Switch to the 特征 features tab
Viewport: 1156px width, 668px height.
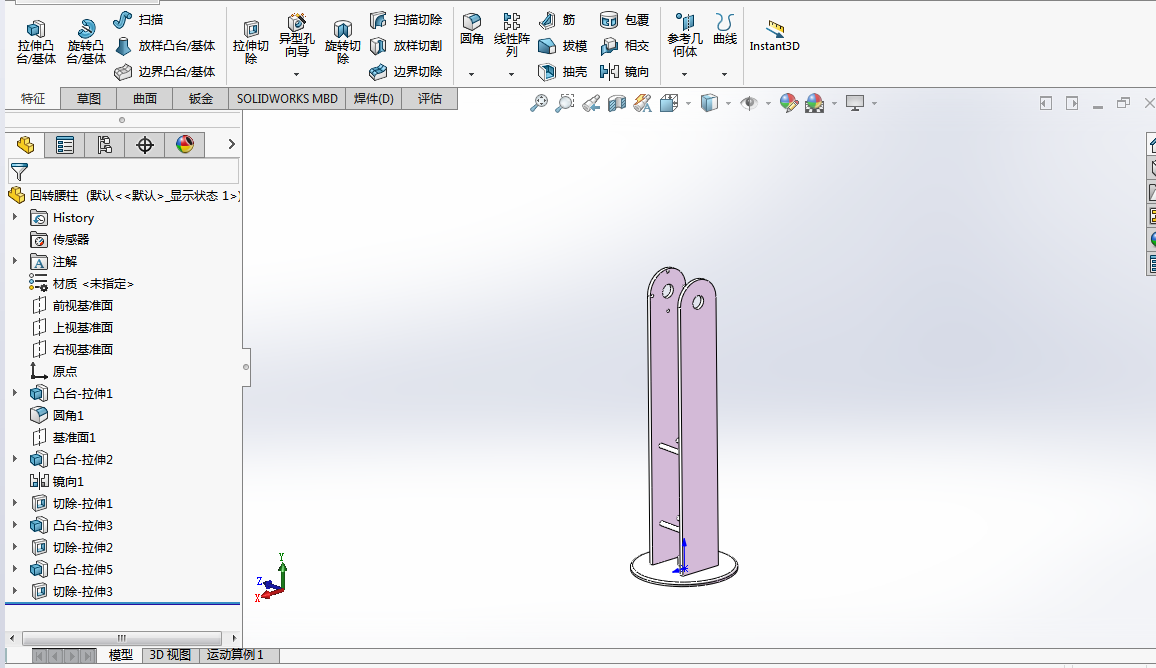[32, 98]
